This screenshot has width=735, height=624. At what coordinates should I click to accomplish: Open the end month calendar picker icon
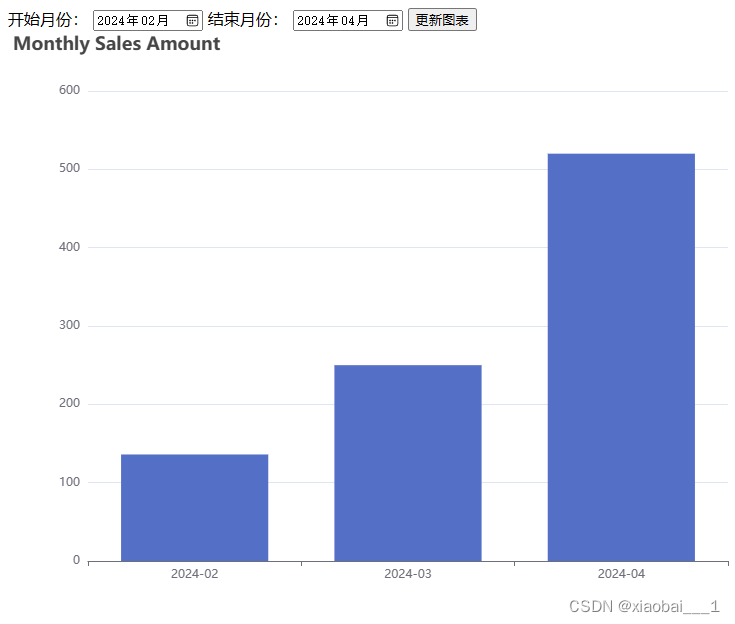click(392, 20)
